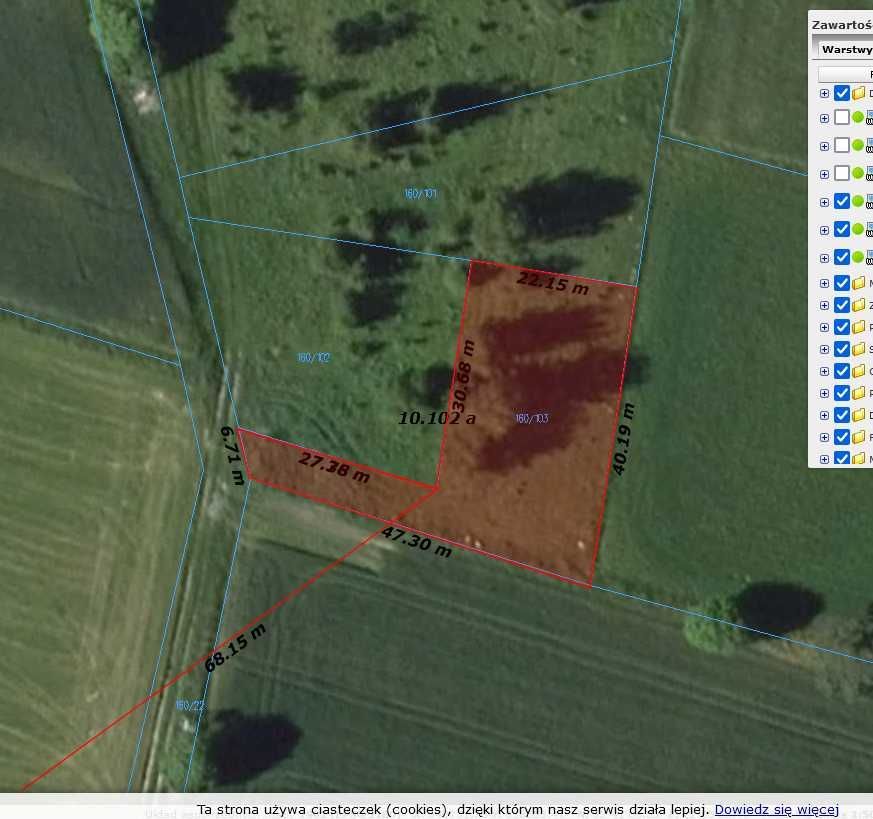Click the Zawartość panel title

click(x=841, y=25)
